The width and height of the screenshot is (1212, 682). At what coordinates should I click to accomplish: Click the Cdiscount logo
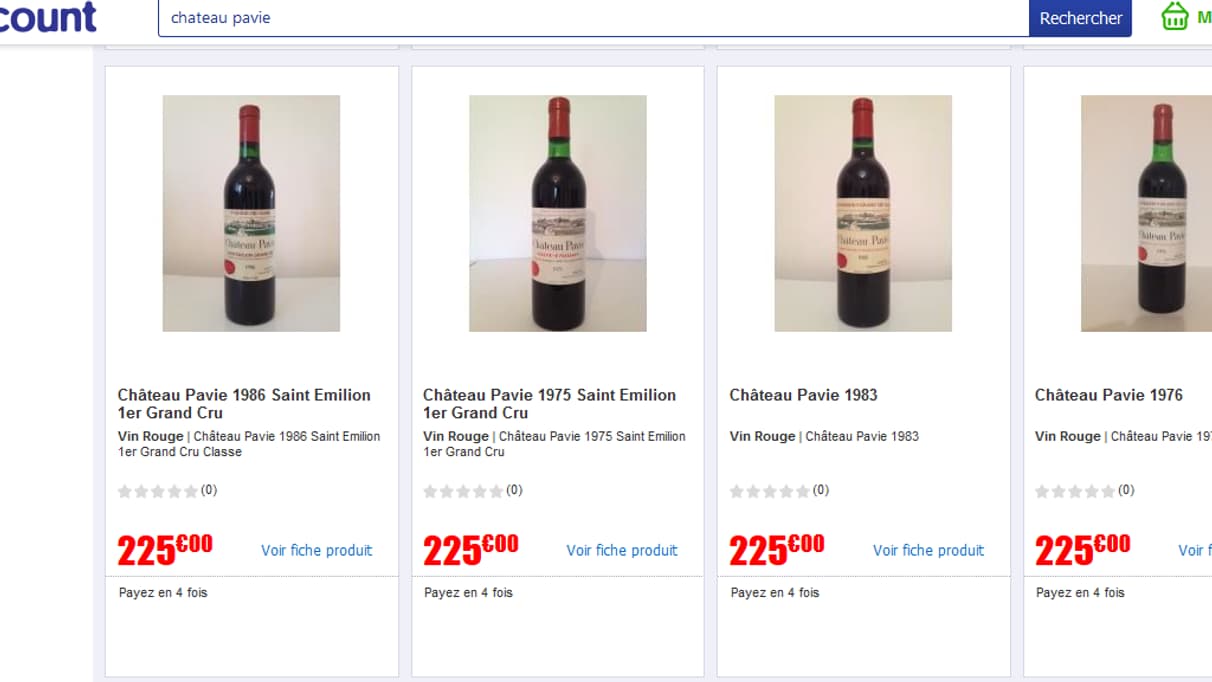point(48,17)
